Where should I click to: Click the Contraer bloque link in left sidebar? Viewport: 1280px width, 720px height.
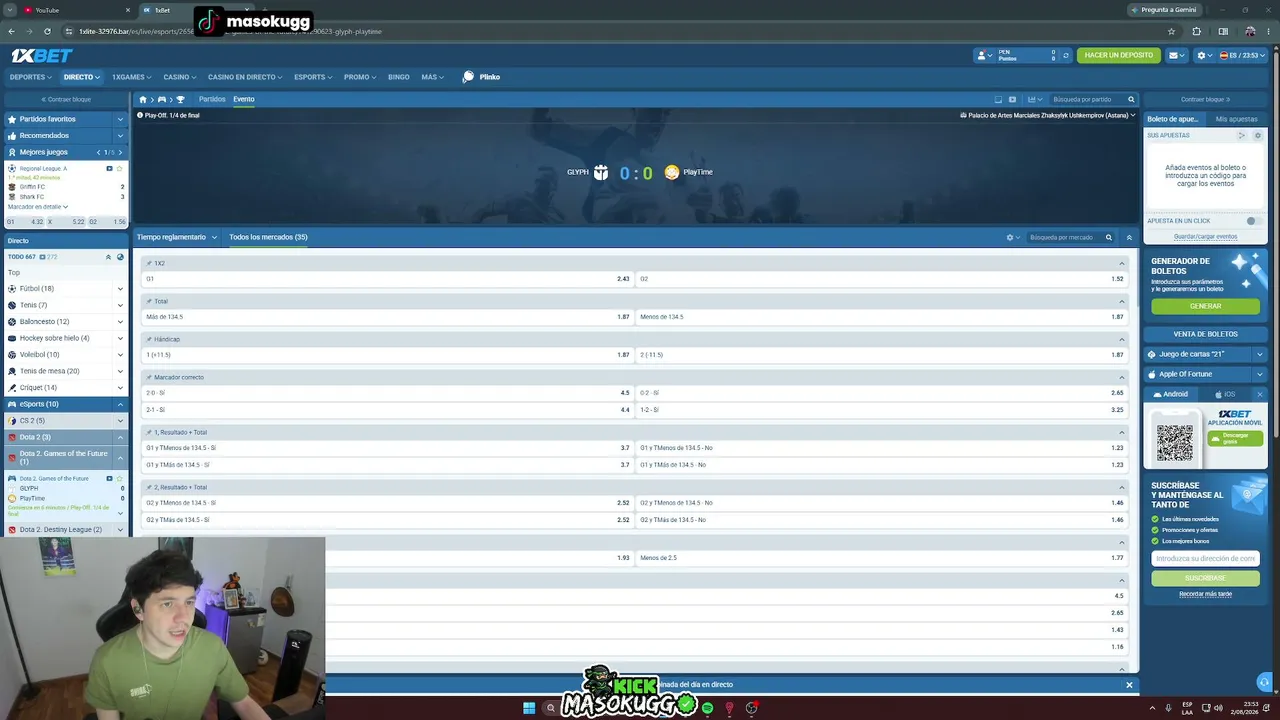pyautogui.click(x=66, y=100)
